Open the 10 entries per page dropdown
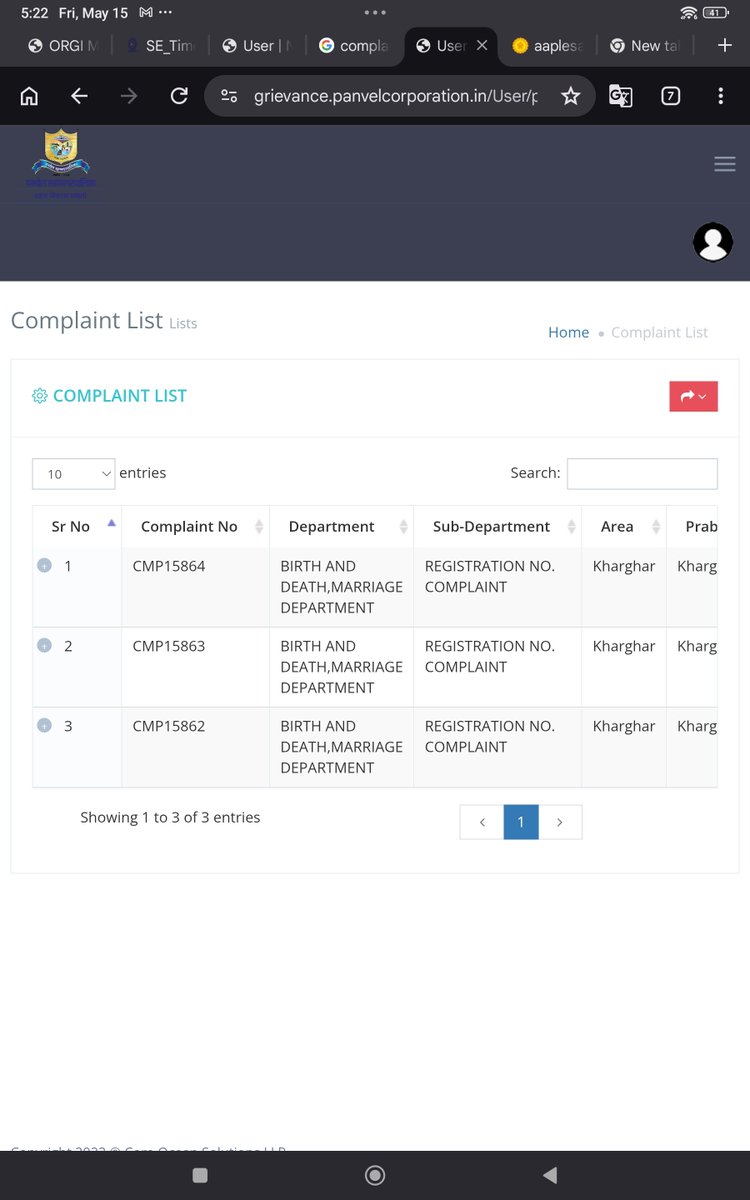This screenshot has width=750, height=1200. pos(74,473)
